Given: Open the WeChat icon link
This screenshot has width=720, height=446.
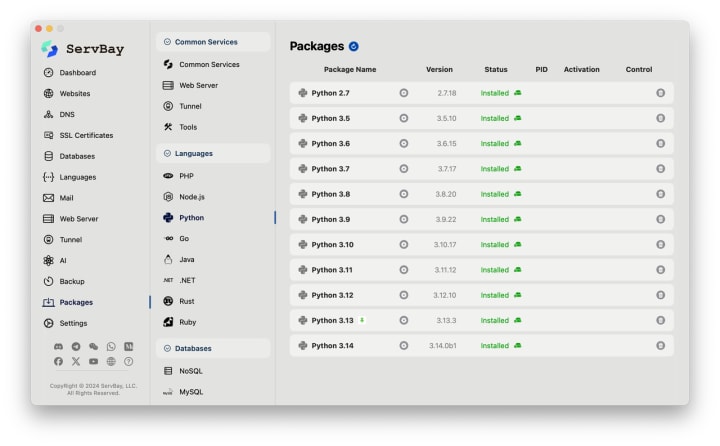Looking at the screenshot, I should (x=93, y=347).
